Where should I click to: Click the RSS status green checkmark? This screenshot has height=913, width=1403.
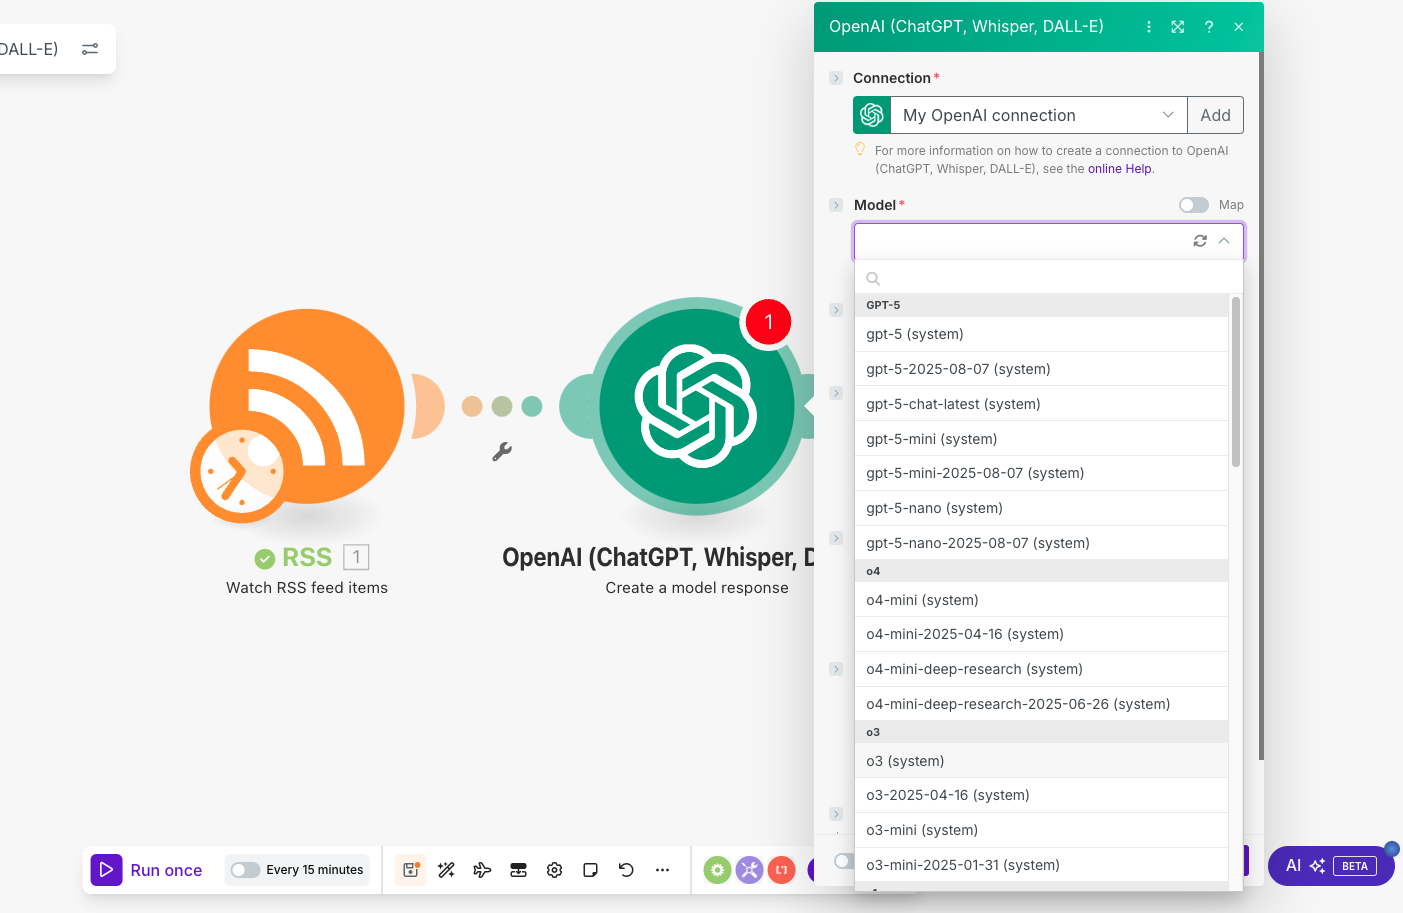(x=264, y=559)
